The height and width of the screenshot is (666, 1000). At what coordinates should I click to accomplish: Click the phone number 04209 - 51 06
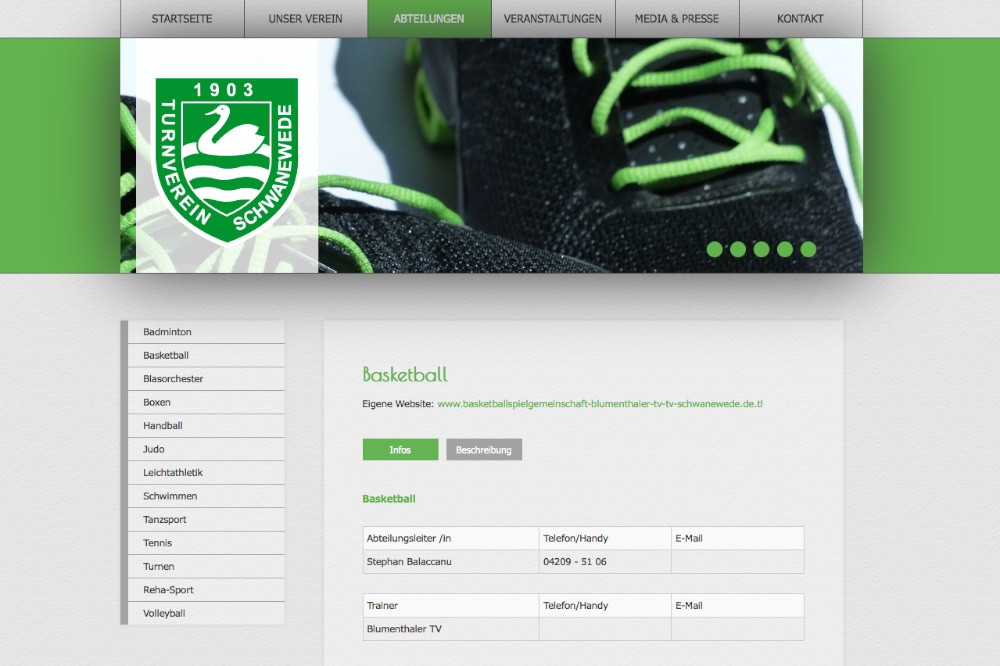click(x=575, y=562)
